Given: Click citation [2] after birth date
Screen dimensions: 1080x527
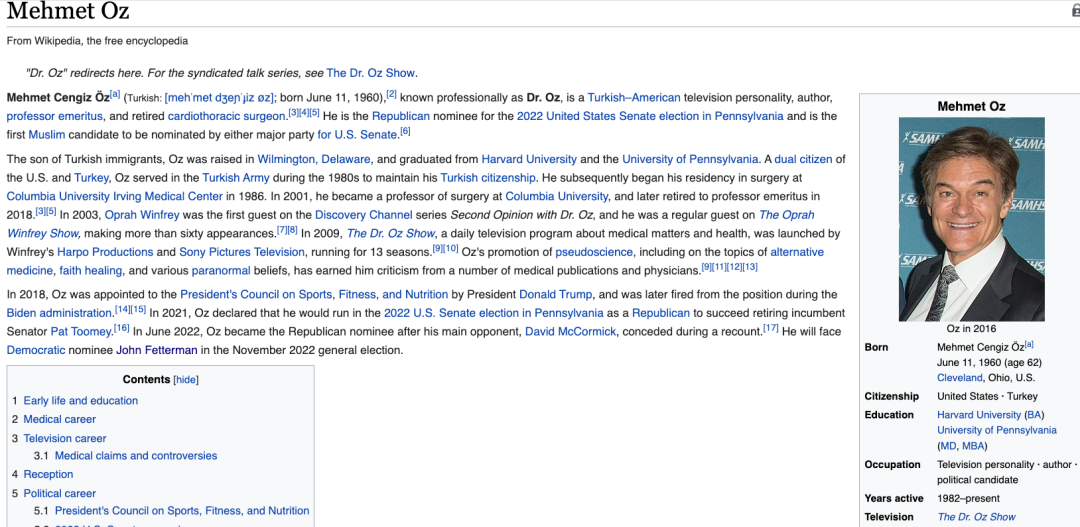Looking at the screenshot, I should click(x=391, y=94).
